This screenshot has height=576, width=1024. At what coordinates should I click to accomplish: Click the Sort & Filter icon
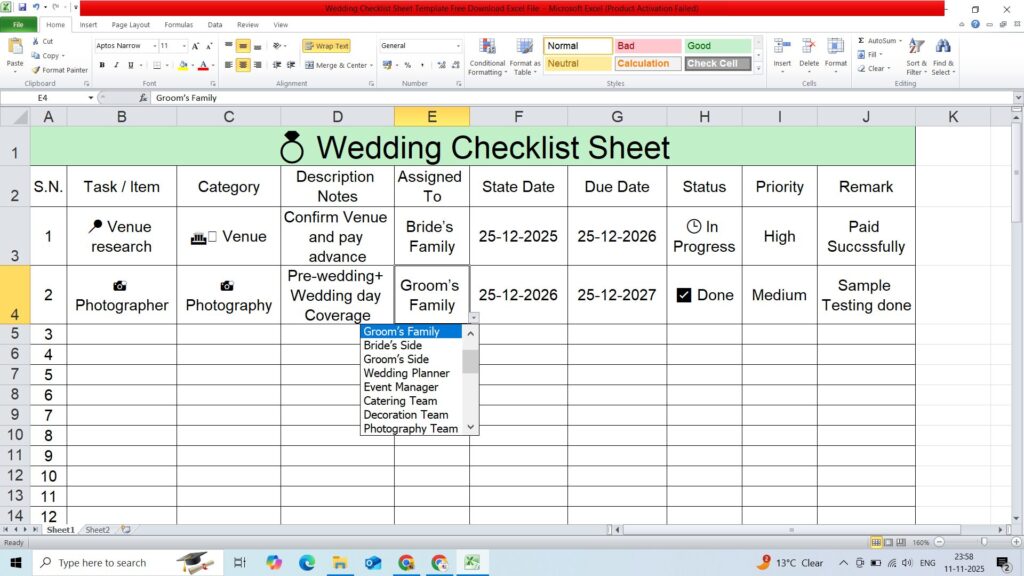click(x=916, y=47)
